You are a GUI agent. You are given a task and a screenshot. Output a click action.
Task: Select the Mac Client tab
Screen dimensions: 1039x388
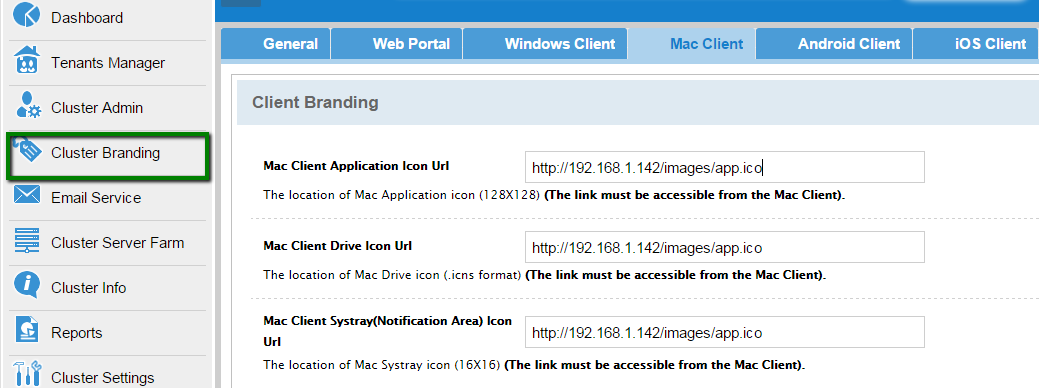pos(692,44)
